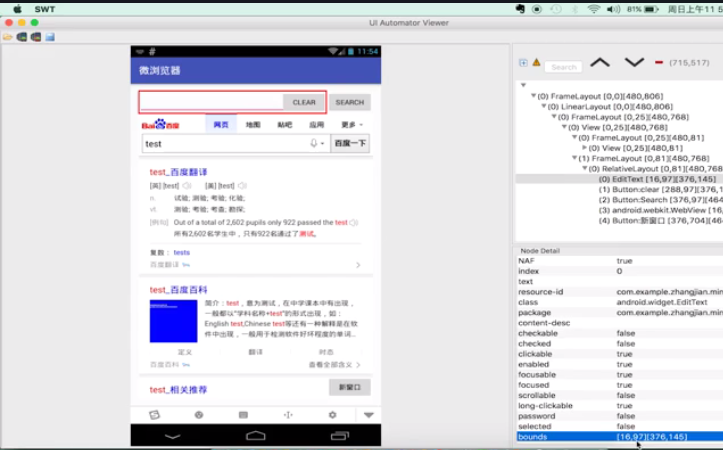Click the 查看全部含义 link
The height and width of the screenshot is (450, 723).
tap(334, 365)
